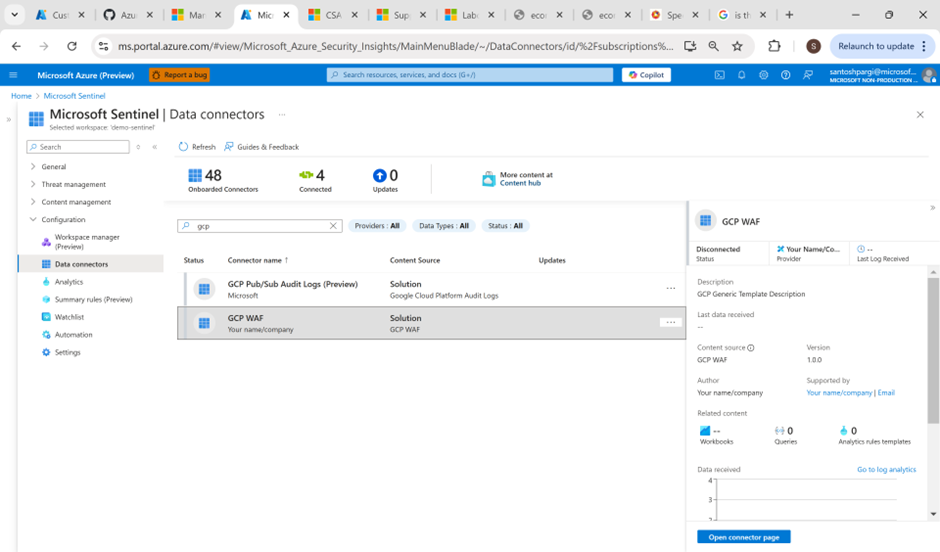Select the GCP WAF connector row
Viewport: 940px width, 552px height.
pos(432,324)
